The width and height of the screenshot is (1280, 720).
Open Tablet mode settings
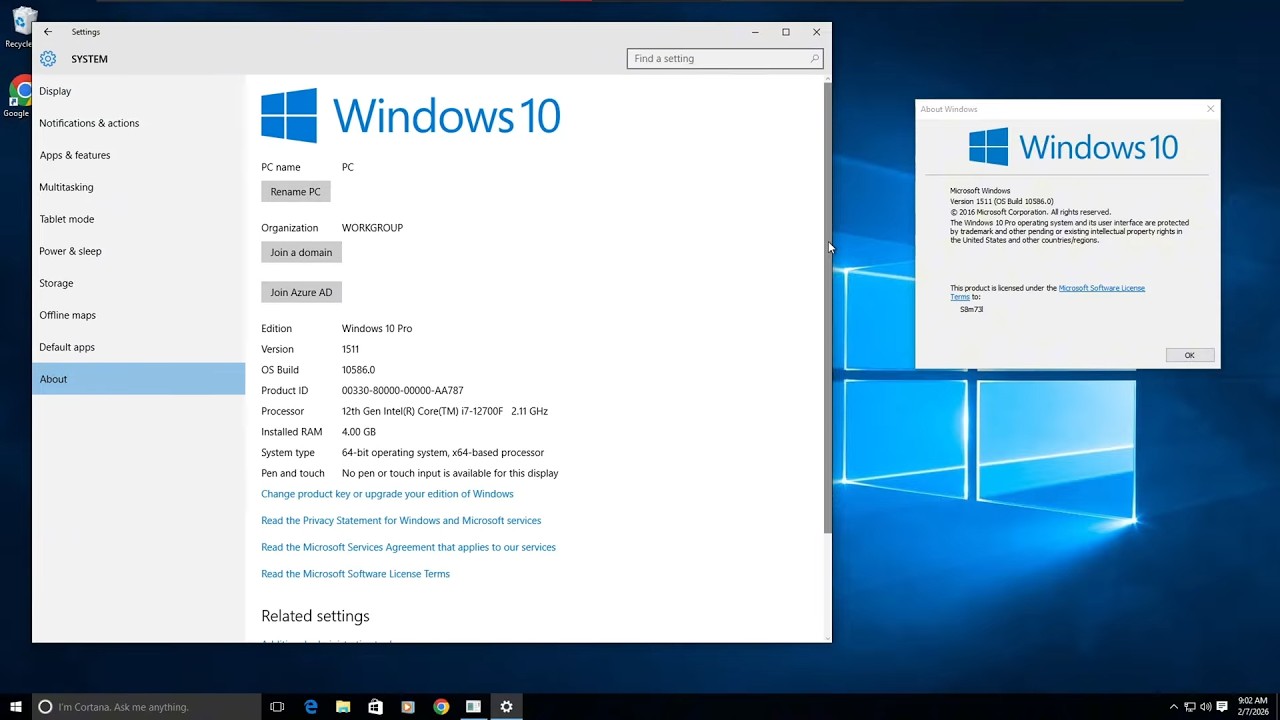pyautogui.click(x=138, y=219)
